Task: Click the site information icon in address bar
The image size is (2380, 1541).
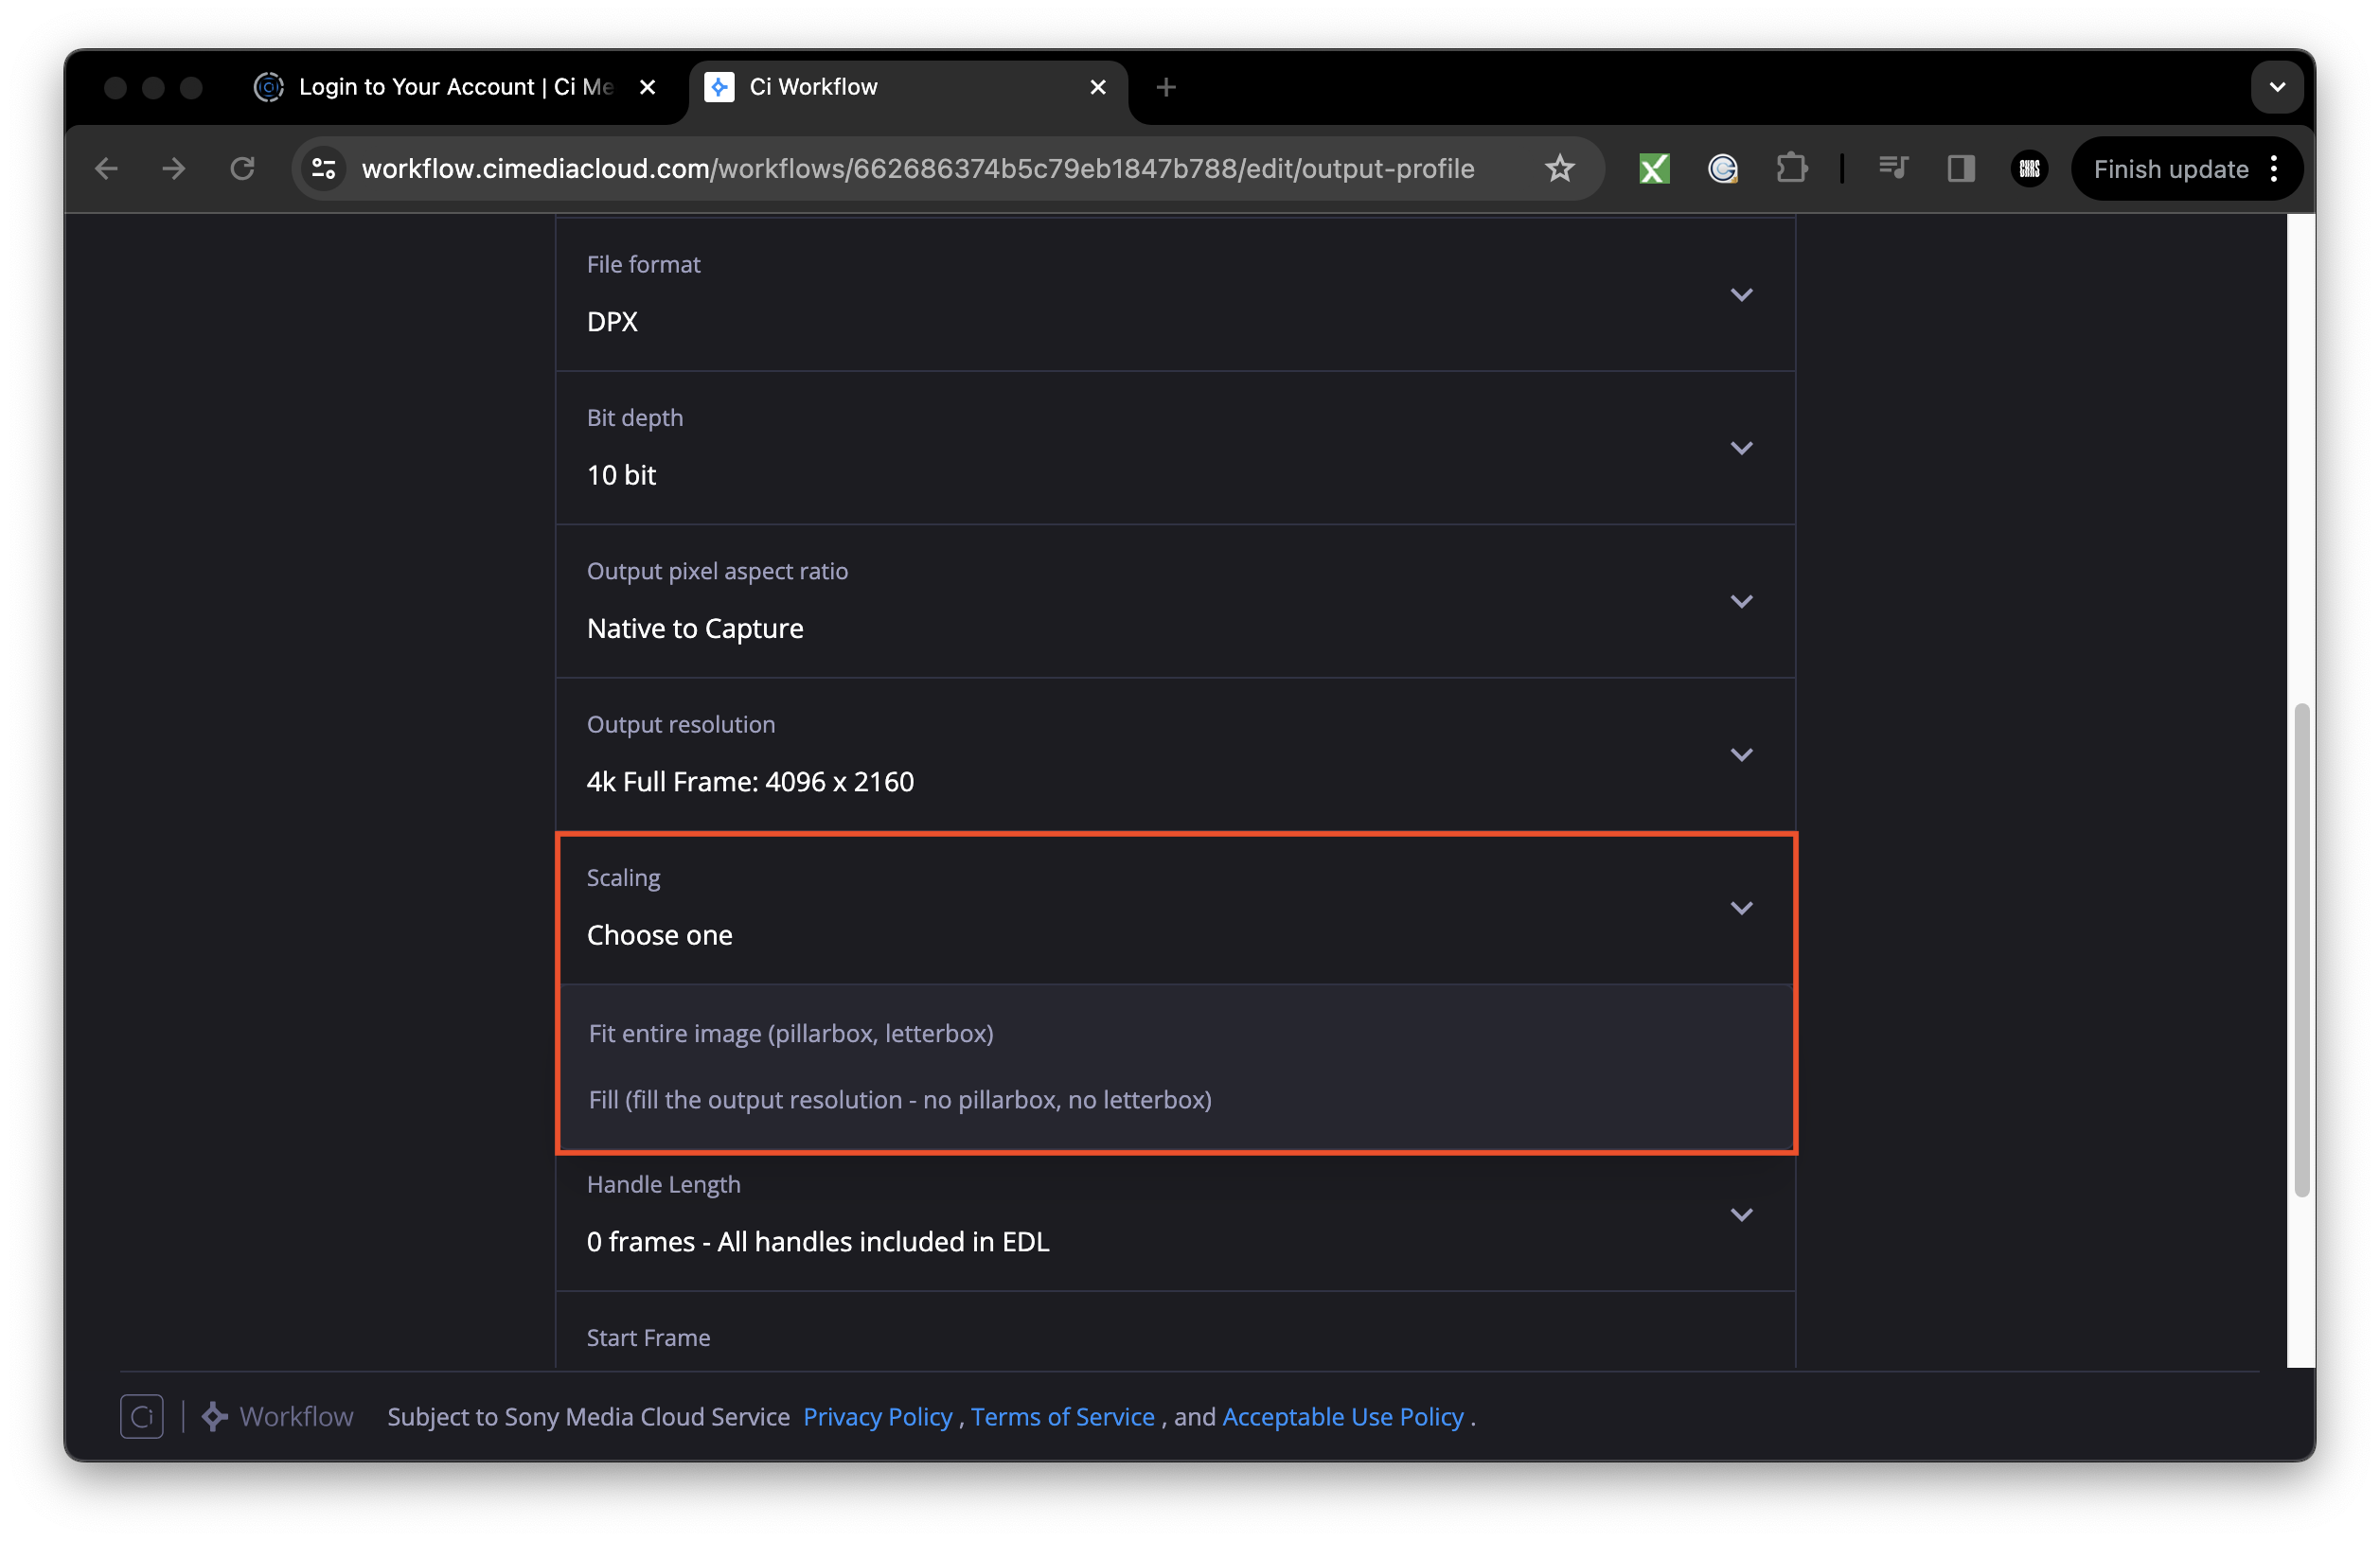Action: tap(323, 168)
